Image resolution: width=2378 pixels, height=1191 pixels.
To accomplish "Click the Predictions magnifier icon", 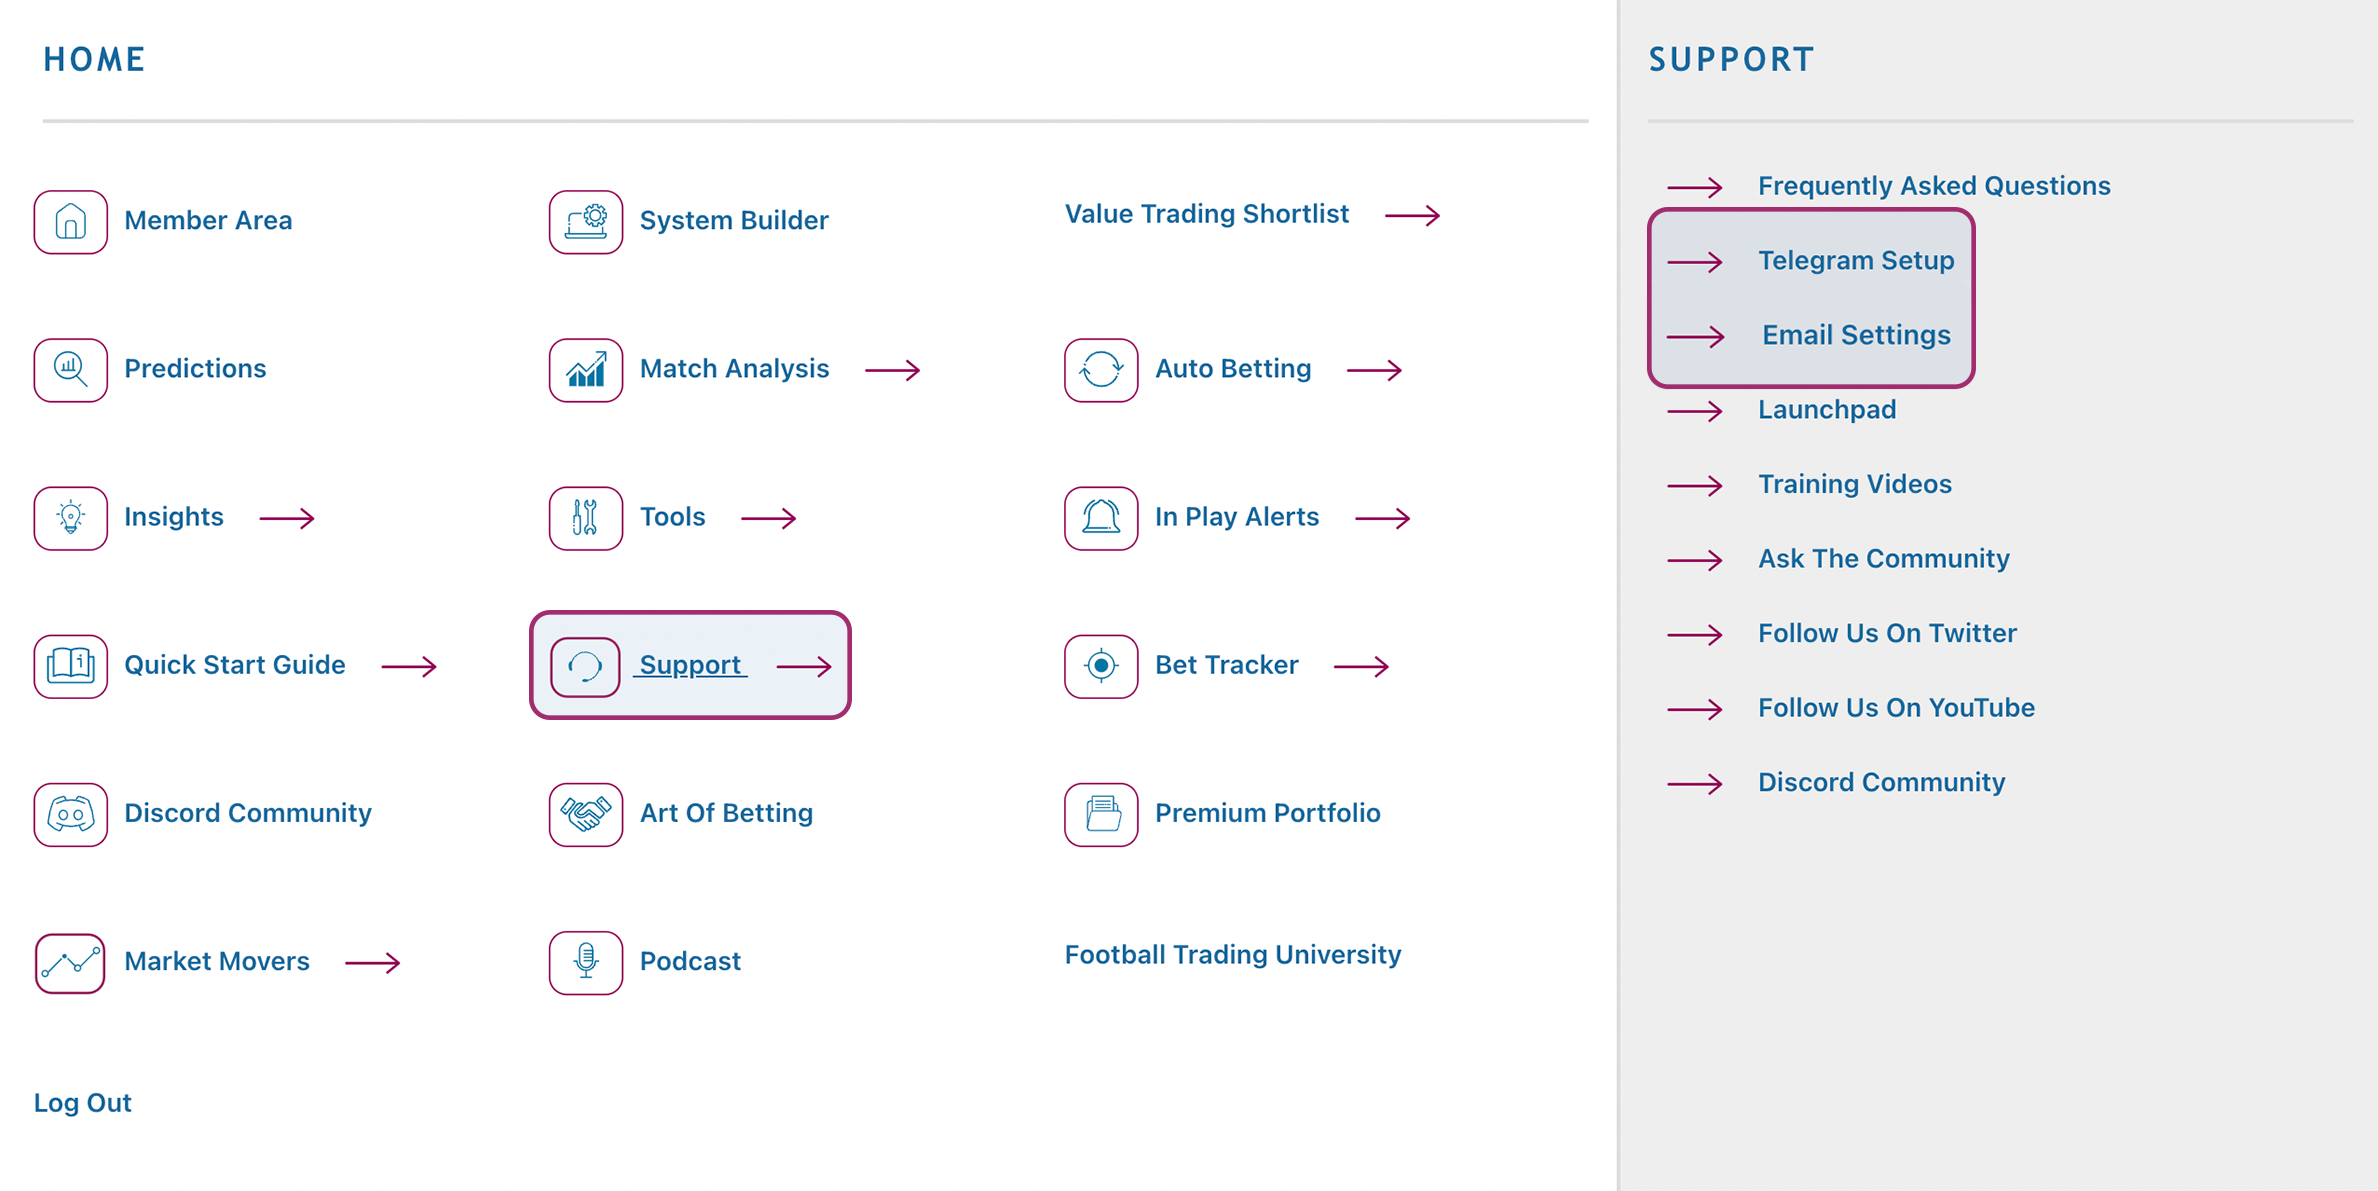I will click(70, 369).
